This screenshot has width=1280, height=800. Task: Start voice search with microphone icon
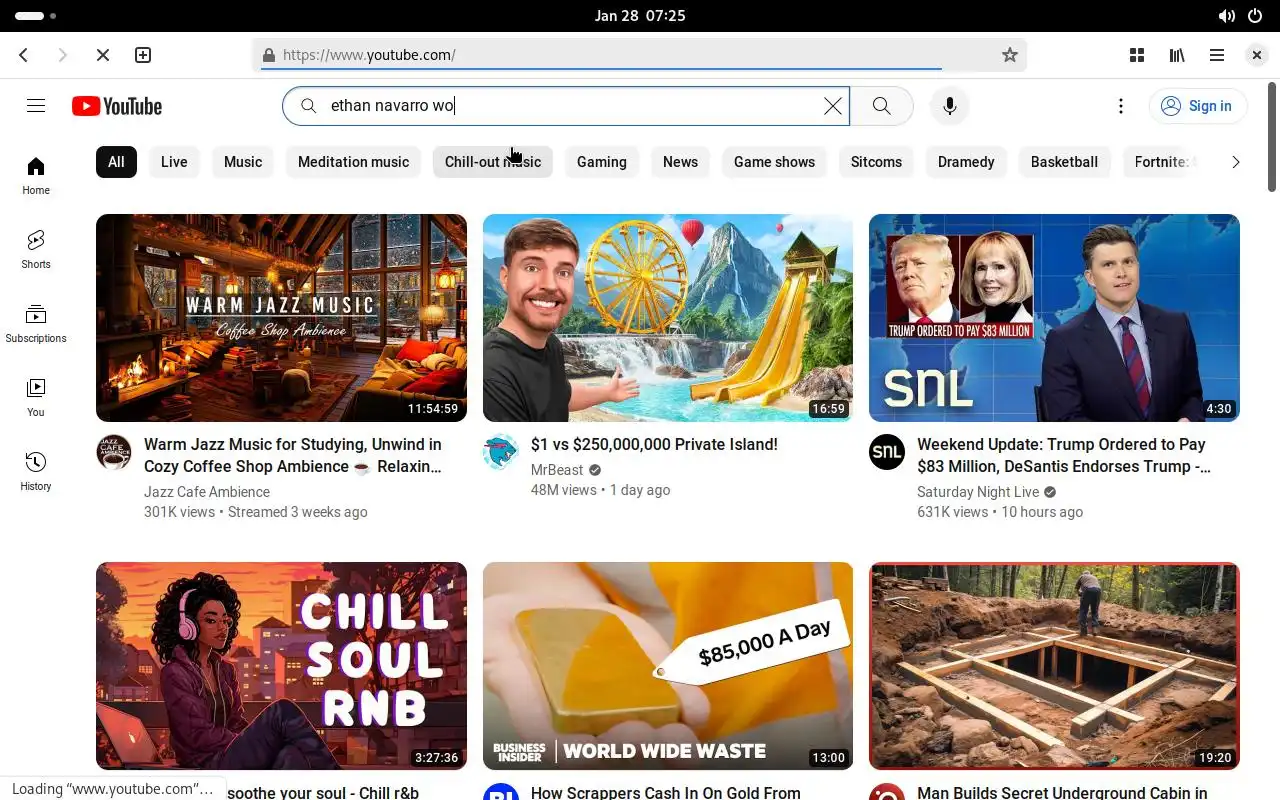point(950,106)
